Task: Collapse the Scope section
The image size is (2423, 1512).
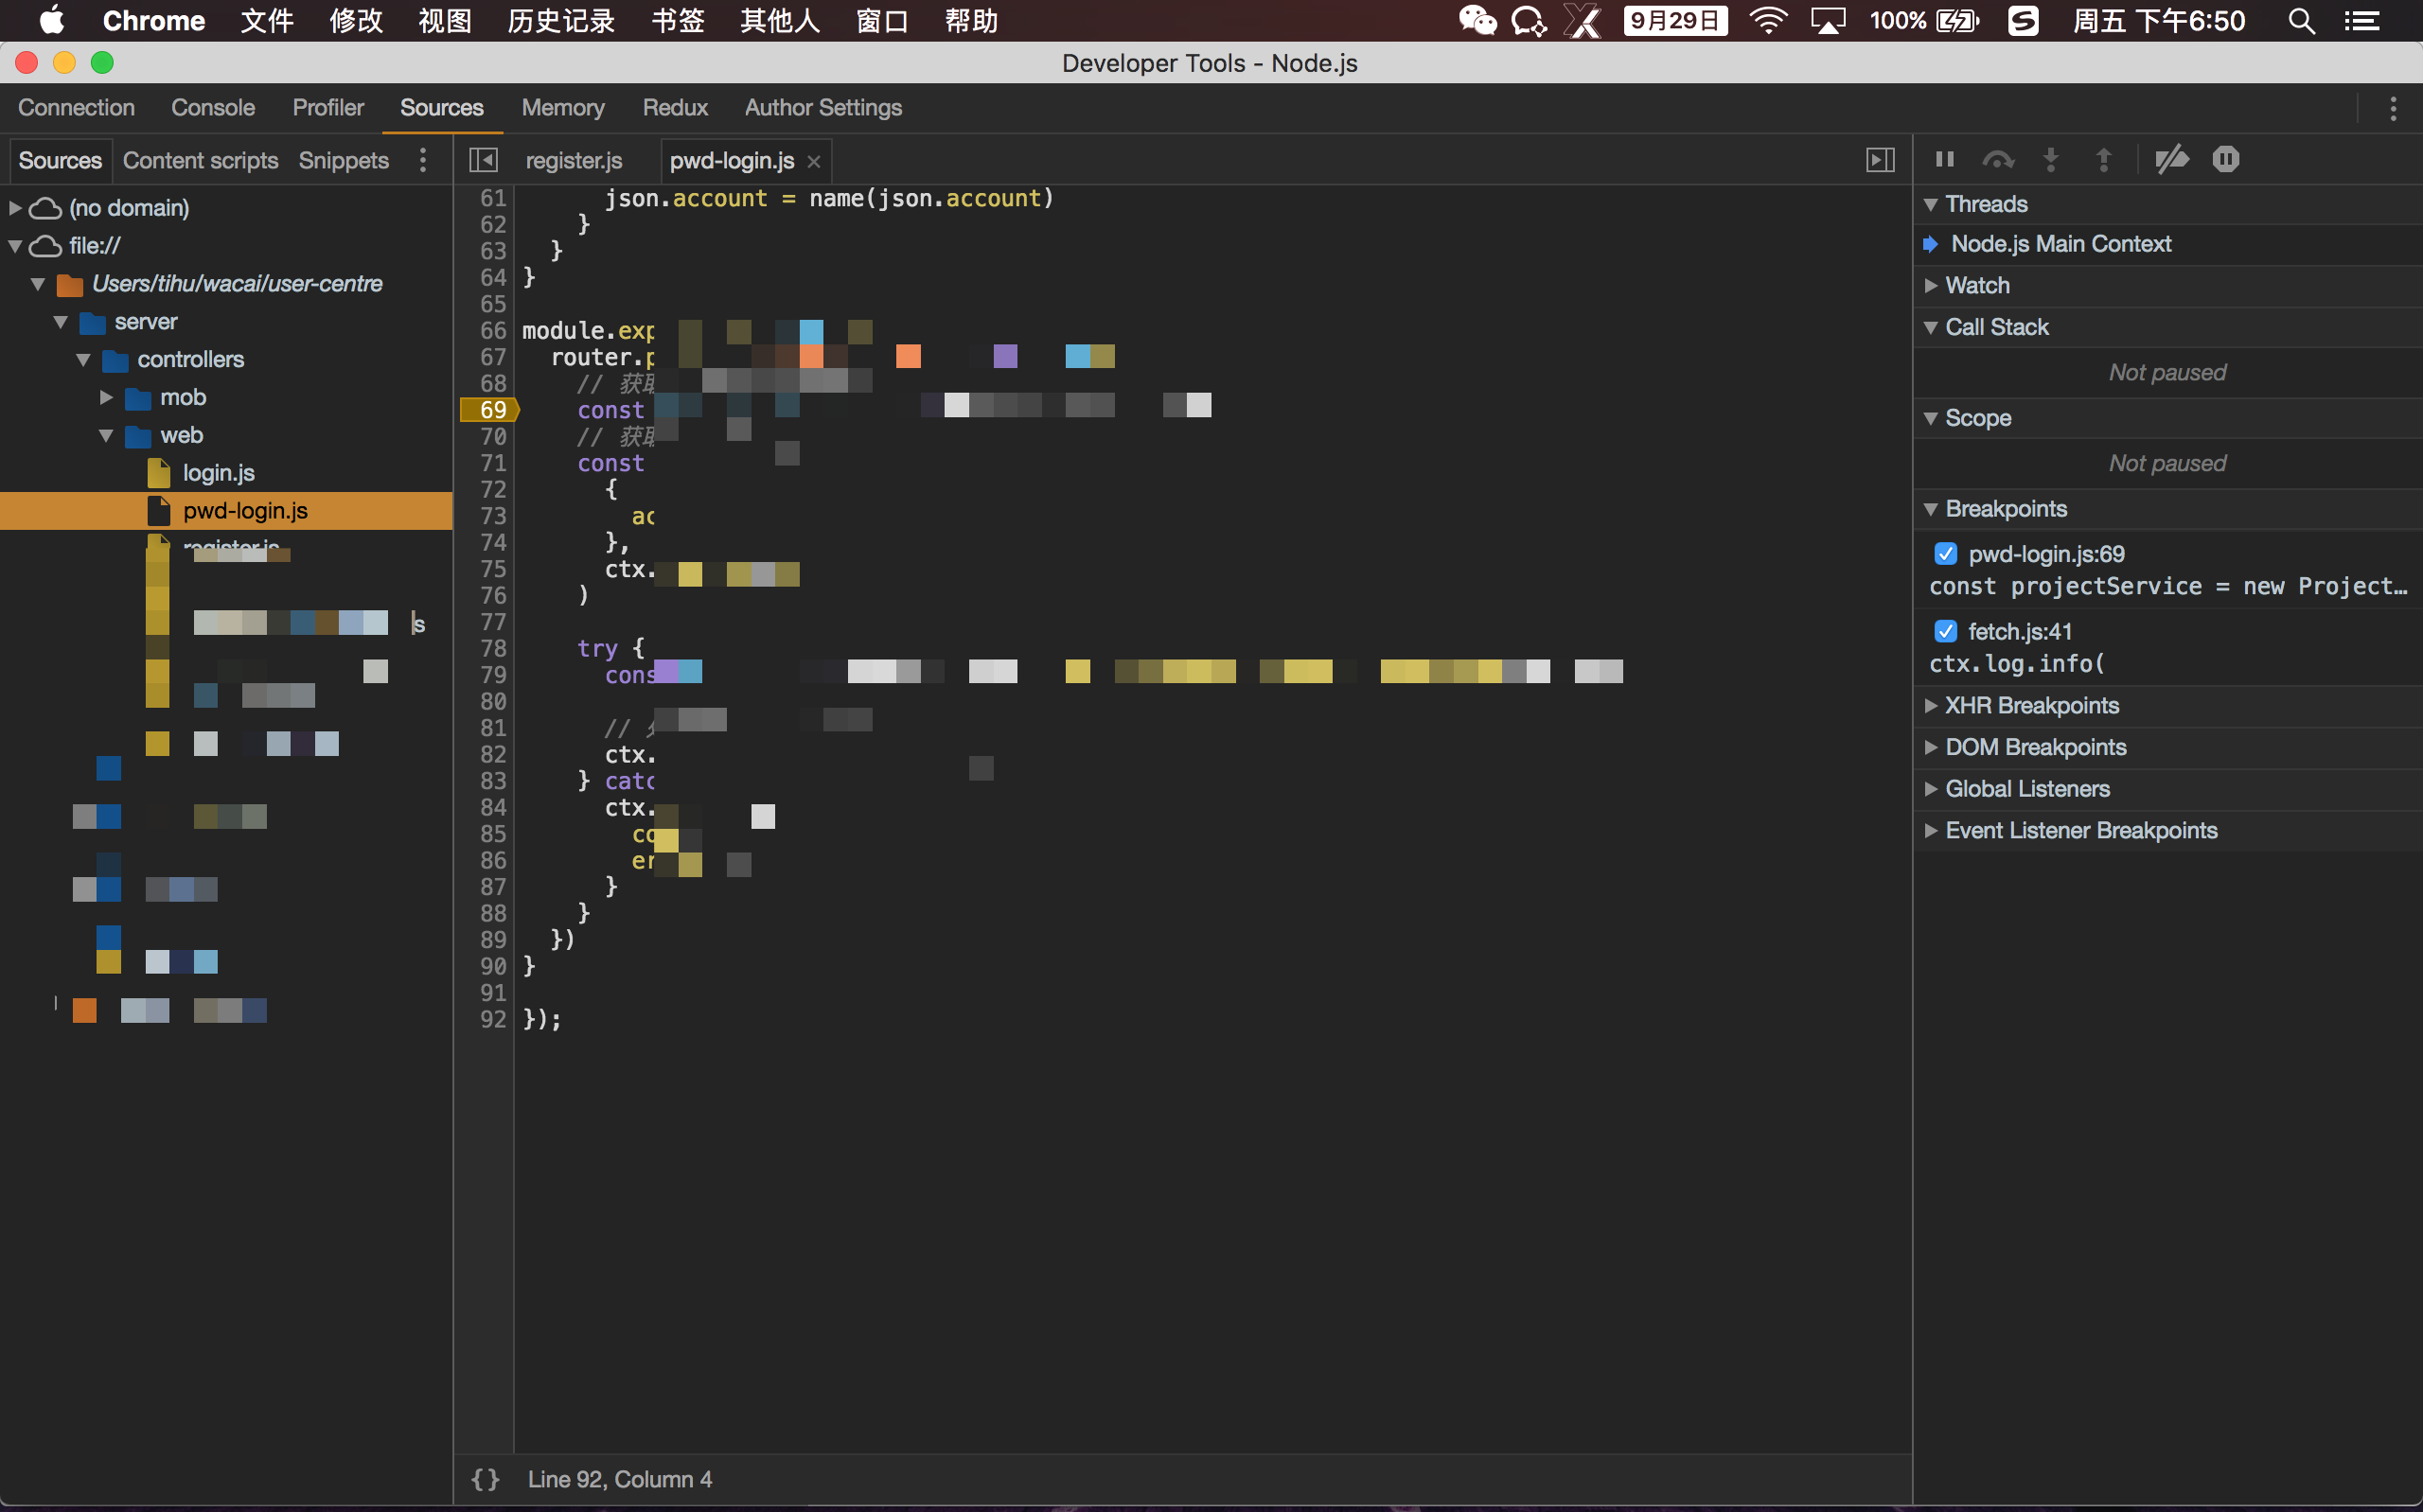Action: [x=1931, y=419]
